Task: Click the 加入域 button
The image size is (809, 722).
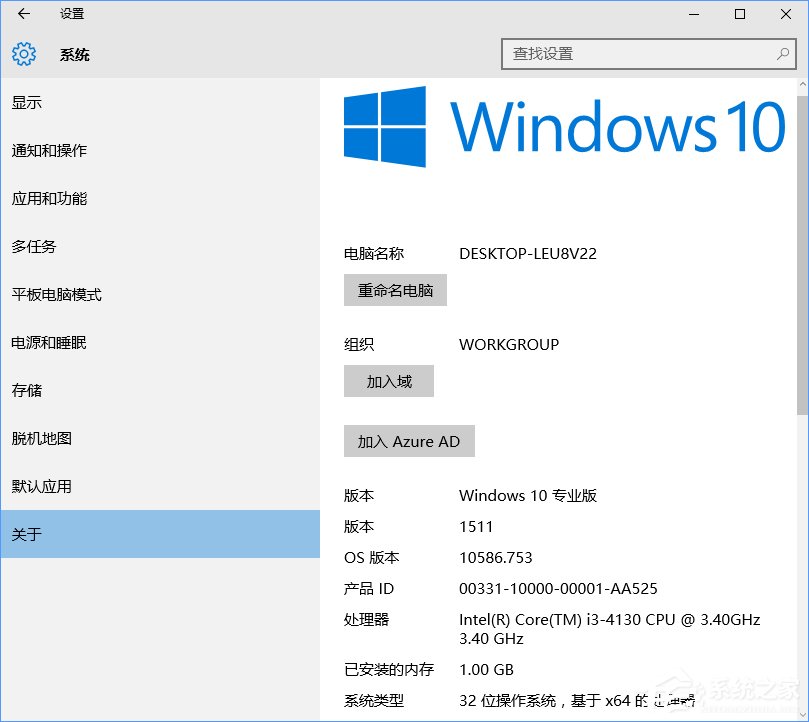Action: click(388, 381)
